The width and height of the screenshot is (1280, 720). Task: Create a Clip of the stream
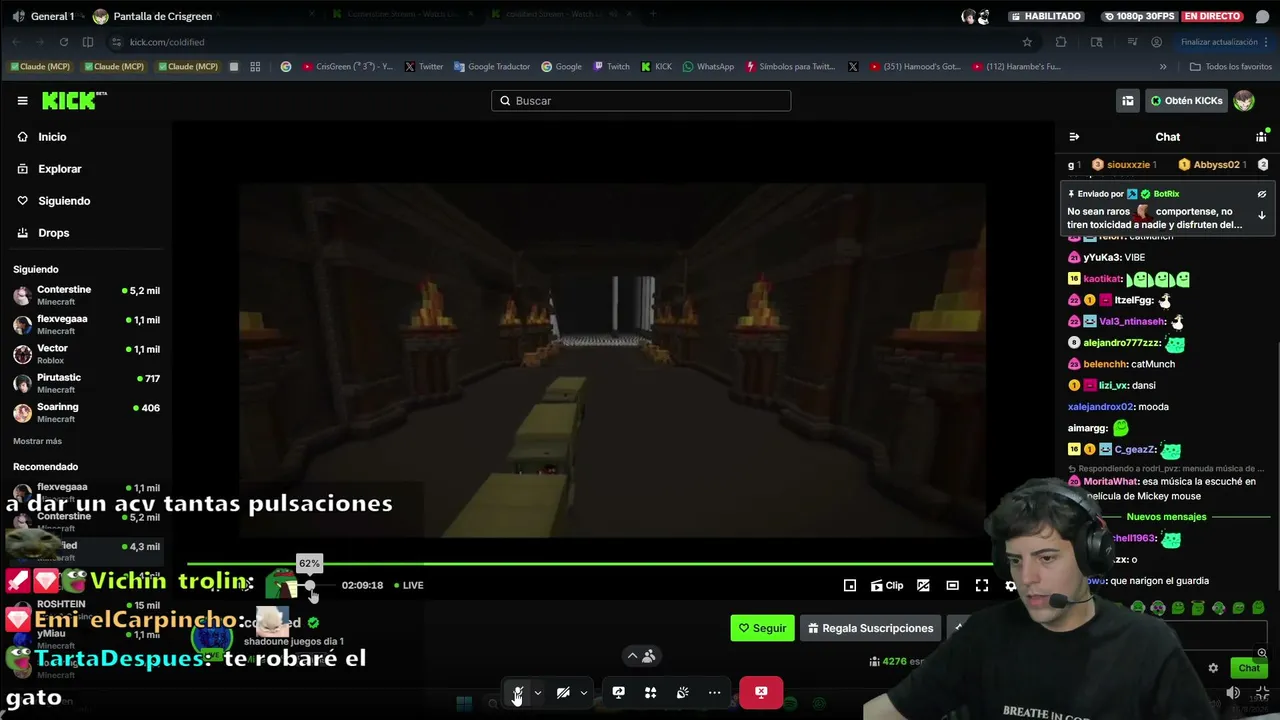point(887,586)
